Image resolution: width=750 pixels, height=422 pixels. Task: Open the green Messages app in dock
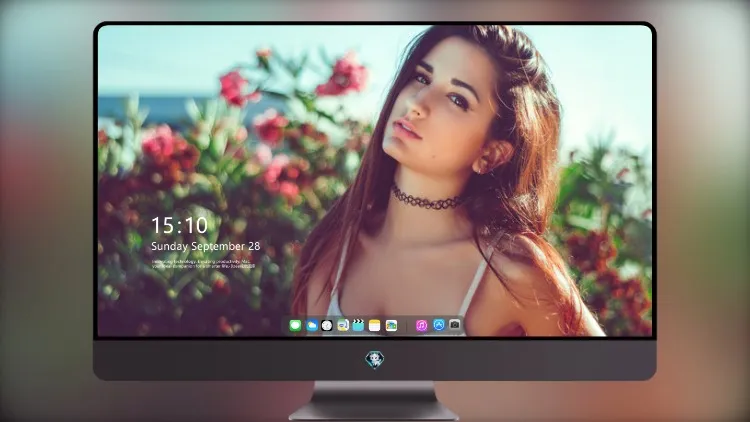pos(295,326)
